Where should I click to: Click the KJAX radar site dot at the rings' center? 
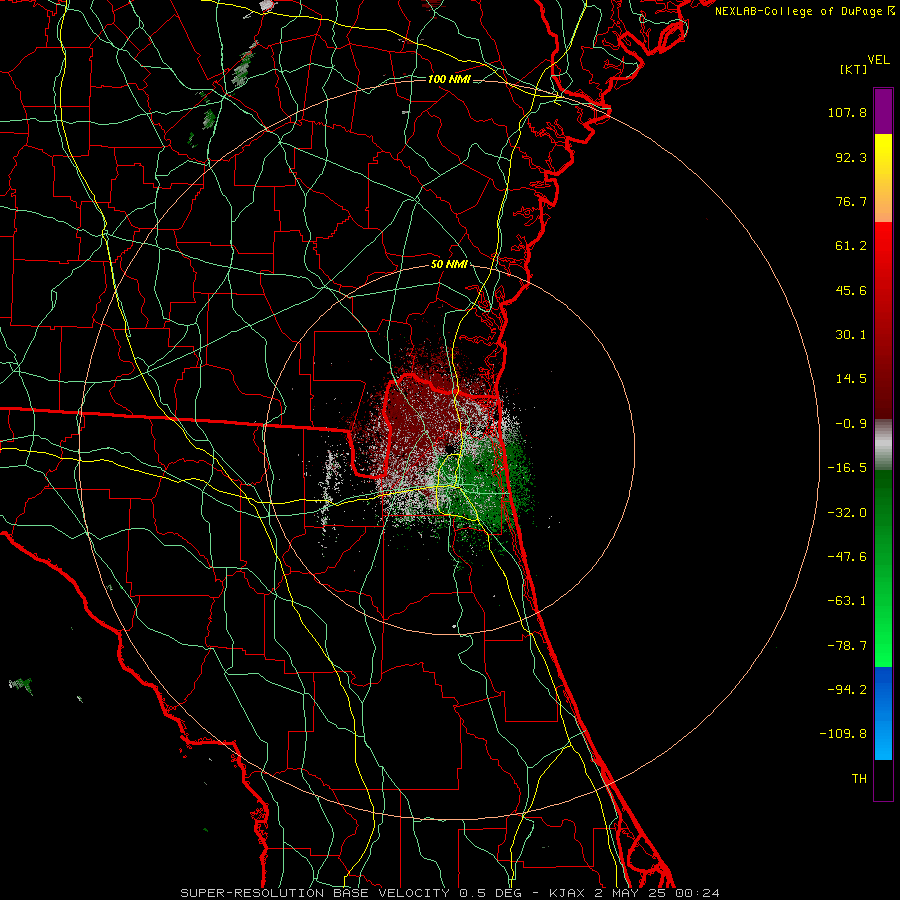pyautogui.click(x=450, y=449)
